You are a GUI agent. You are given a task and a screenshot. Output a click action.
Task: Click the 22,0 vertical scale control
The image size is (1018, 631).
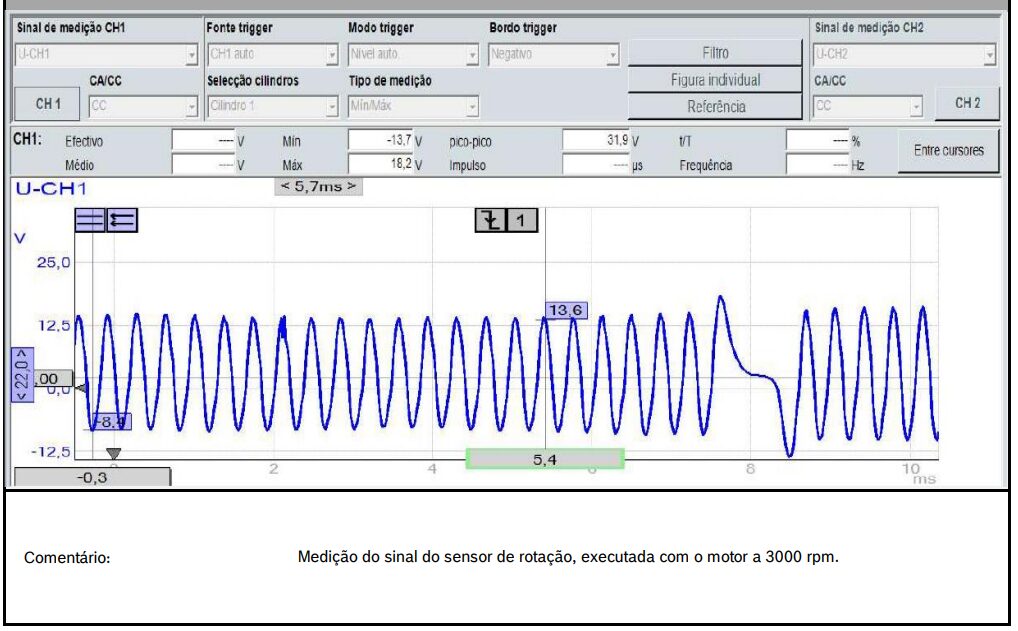[x=21, y=375]
